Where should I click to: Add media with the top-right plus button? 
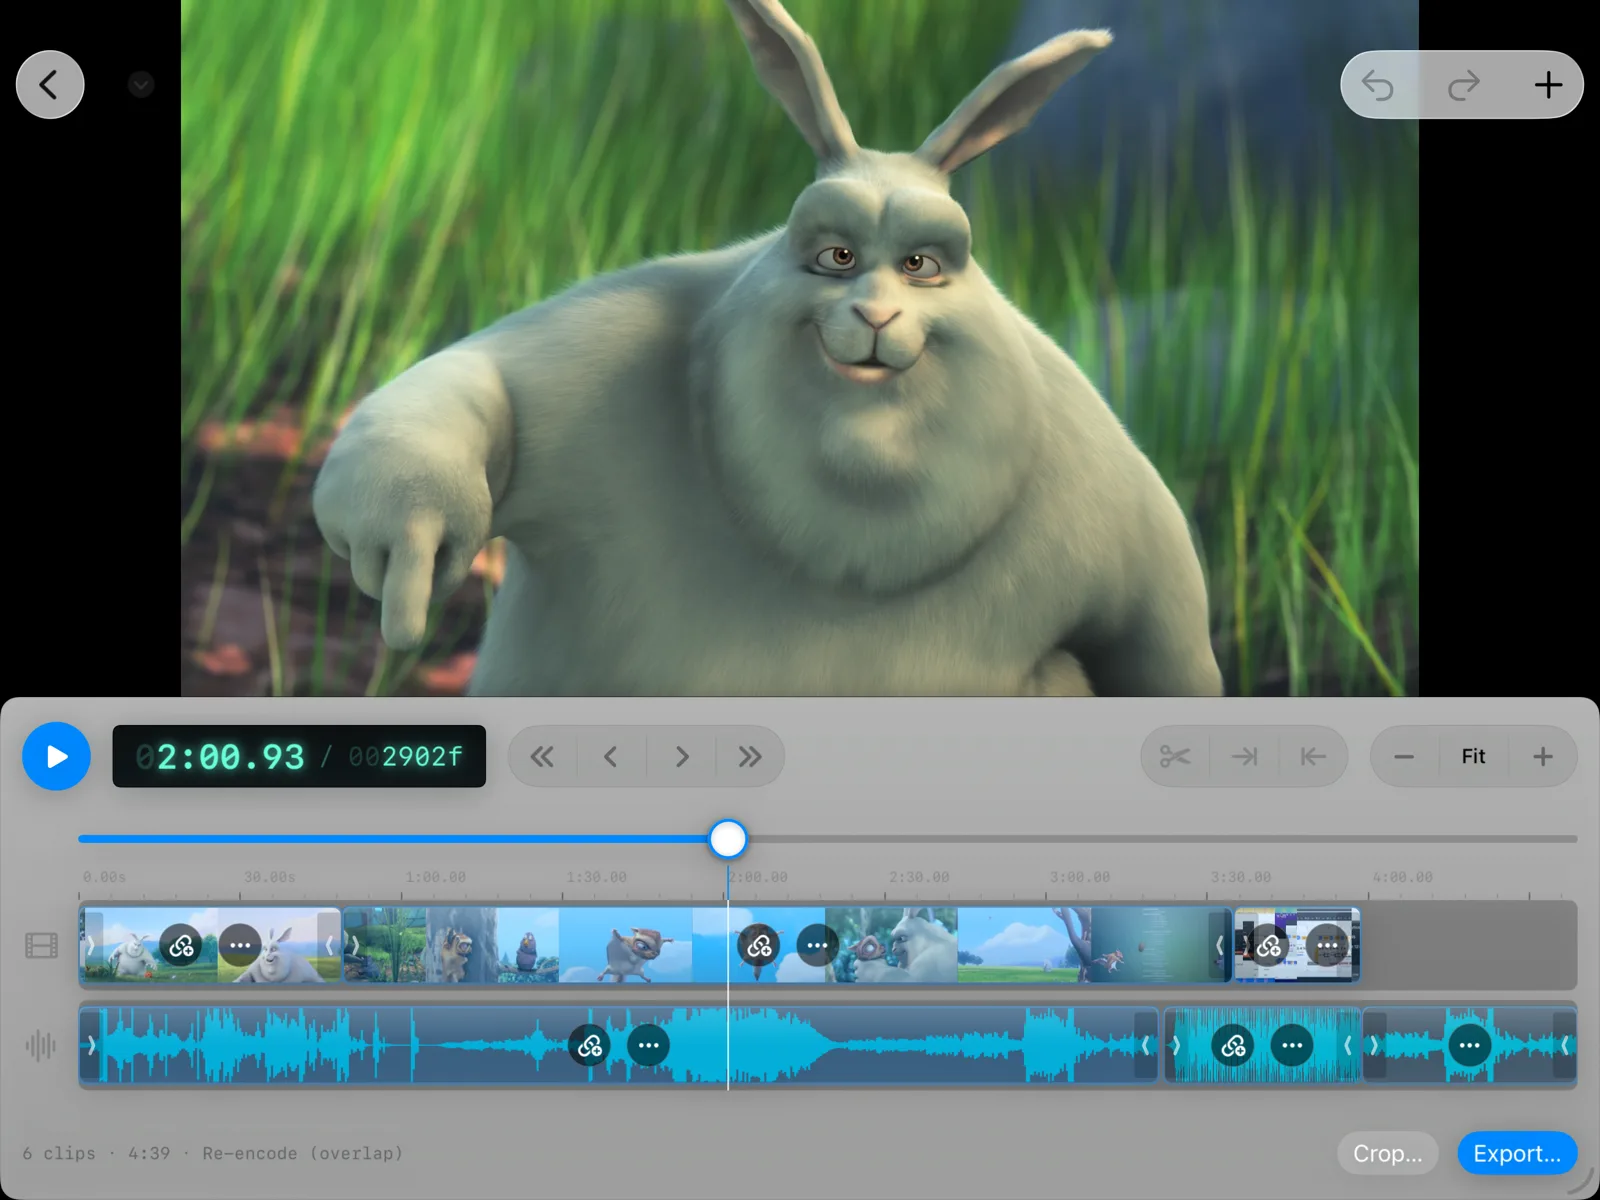(x=1548, y=85)
